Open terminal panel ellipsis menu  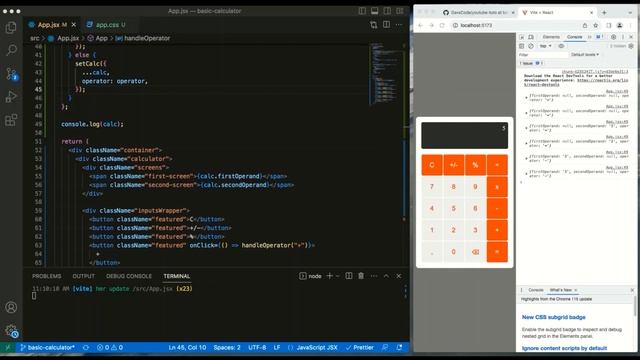click(x=373, y=276)
